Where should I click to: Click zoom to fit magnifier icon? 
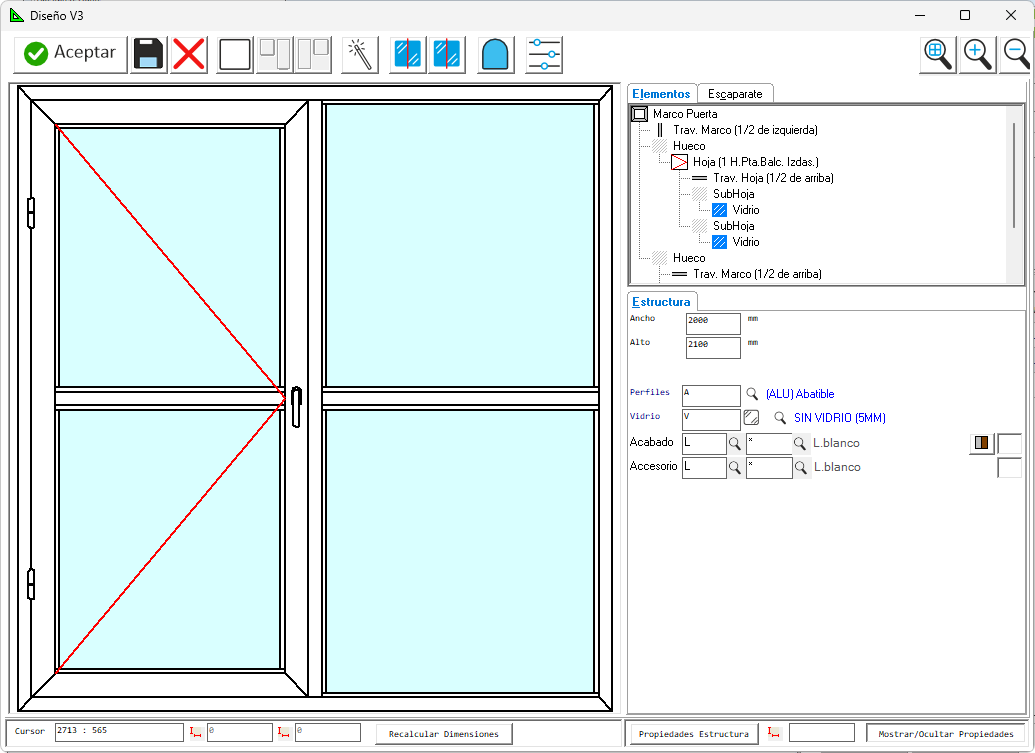pyautogui.click(x=938, y=54)
